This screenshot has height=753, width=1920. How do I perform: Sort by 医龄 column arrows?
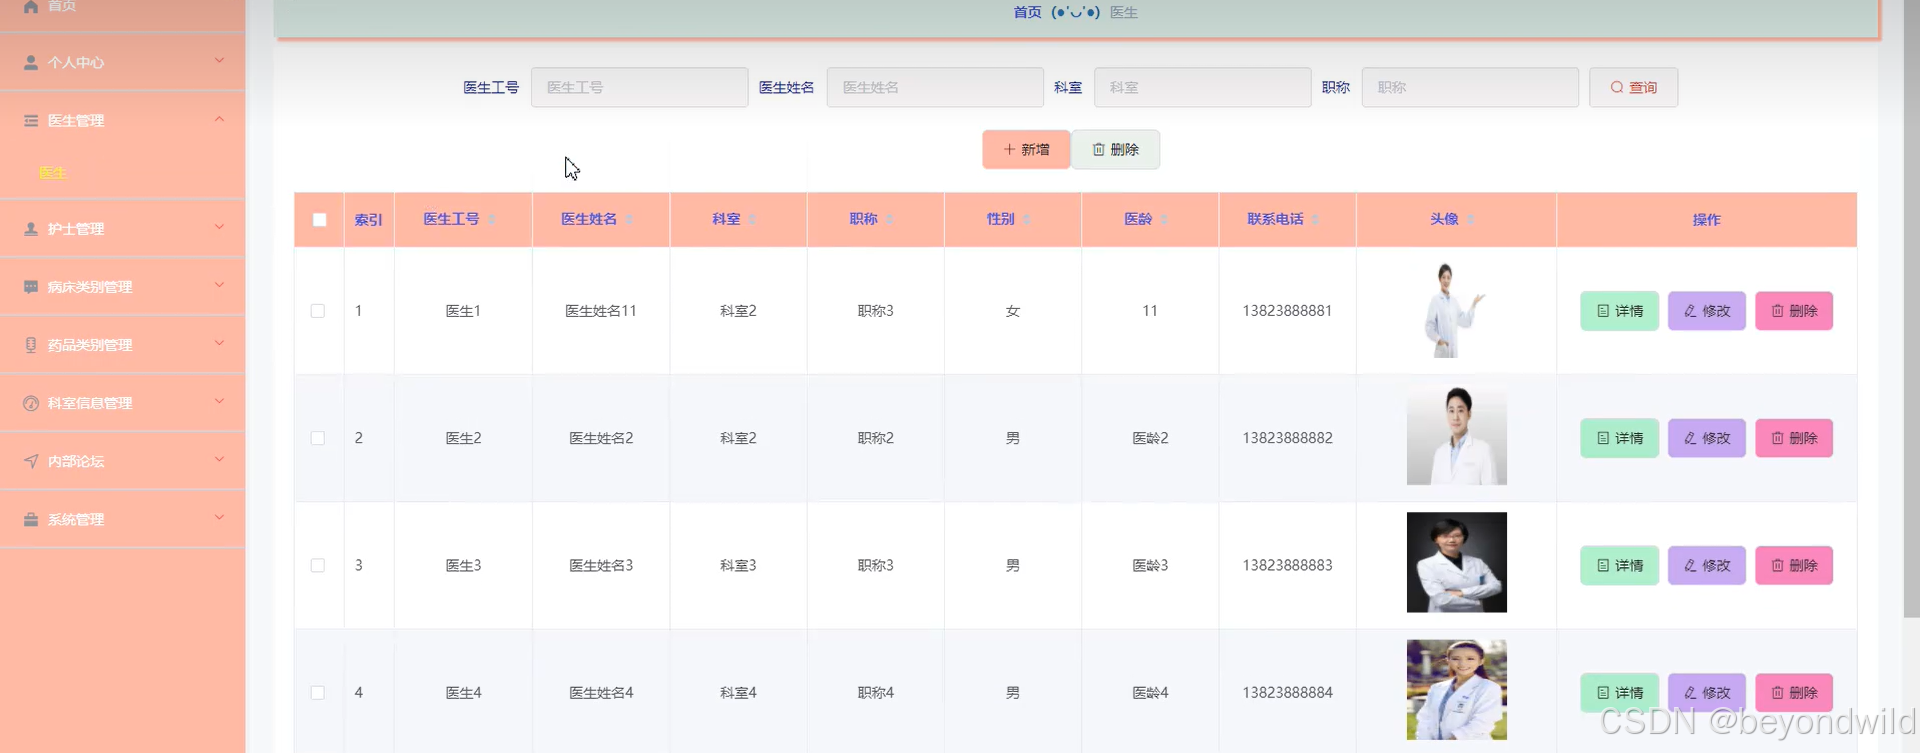pos(1164,219)
